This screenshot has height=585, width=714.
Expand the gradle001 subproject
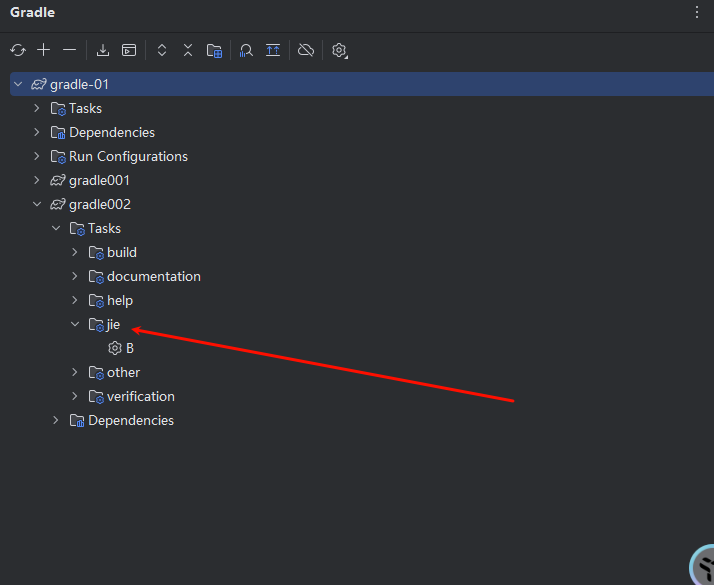click(37, 180)
